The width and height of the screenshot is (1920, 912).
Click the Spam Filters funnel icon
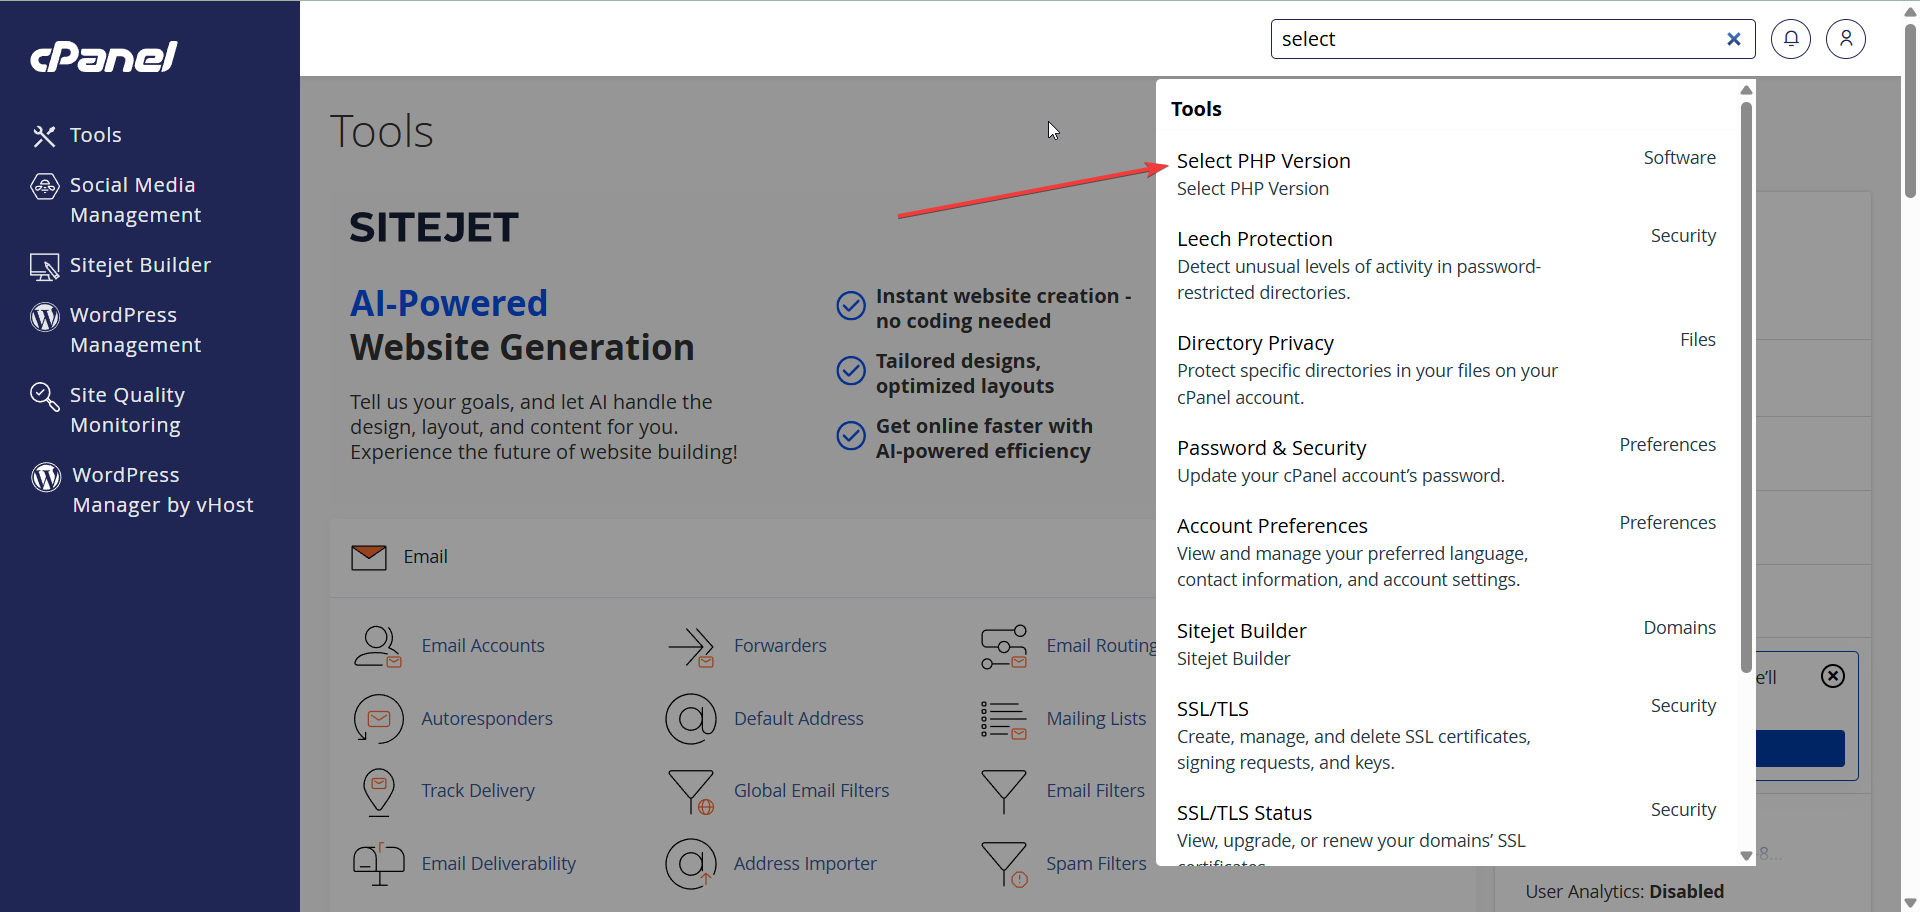click(1004, 864)
